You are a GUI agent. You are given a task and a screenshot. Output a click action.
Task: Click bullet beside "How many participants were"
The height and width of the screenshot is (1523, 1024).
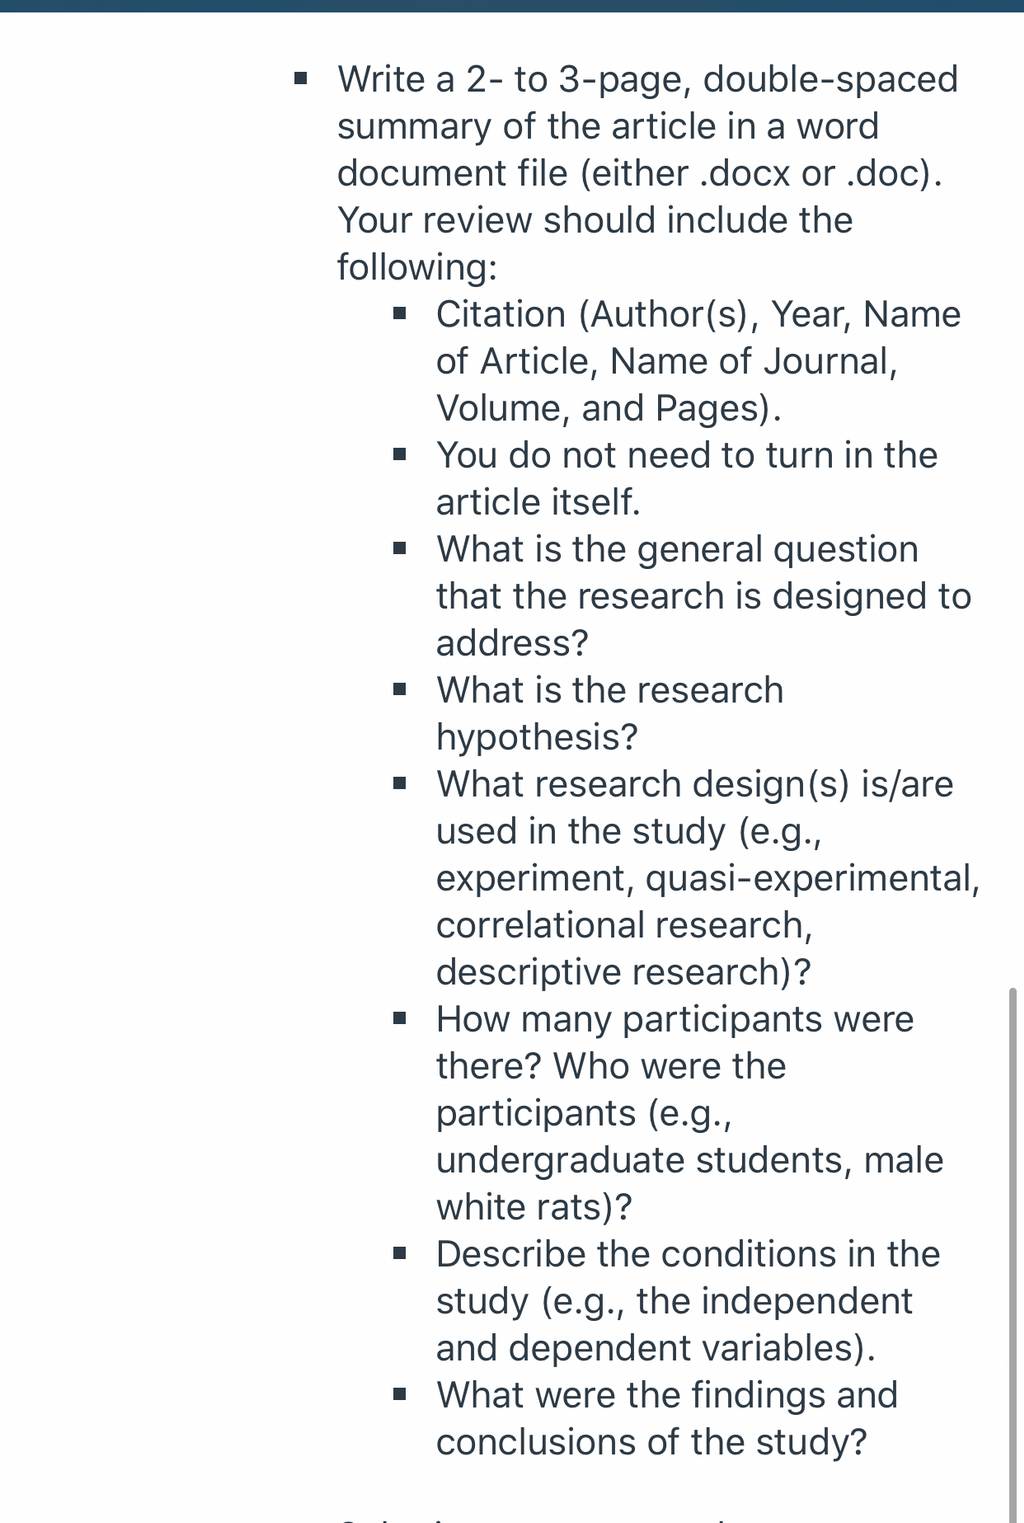tap(400, 1018)
